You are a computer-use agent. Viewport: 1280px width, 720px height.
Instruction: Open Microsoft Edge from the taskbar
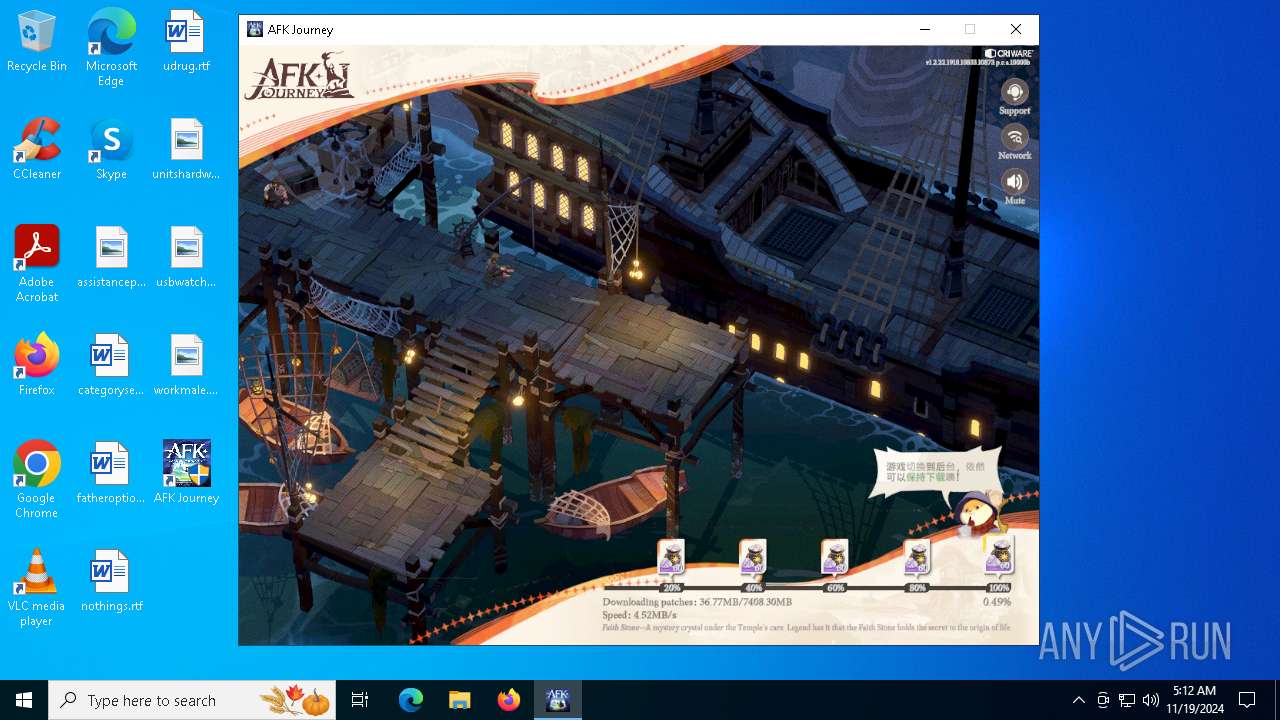[x=411, y=700]
